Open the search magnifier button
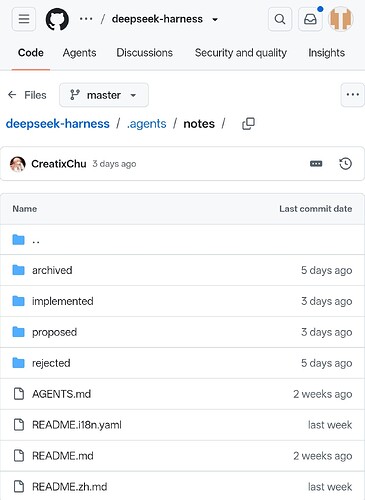This screenshot has width=365, height=500. tap(280, 19)
